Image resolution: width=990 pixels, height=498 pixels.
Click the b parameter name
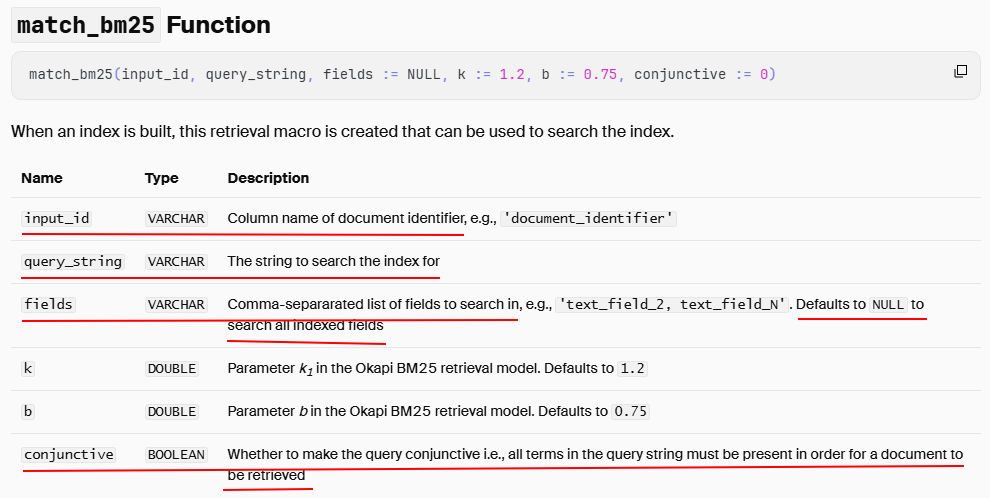(29, 411)
